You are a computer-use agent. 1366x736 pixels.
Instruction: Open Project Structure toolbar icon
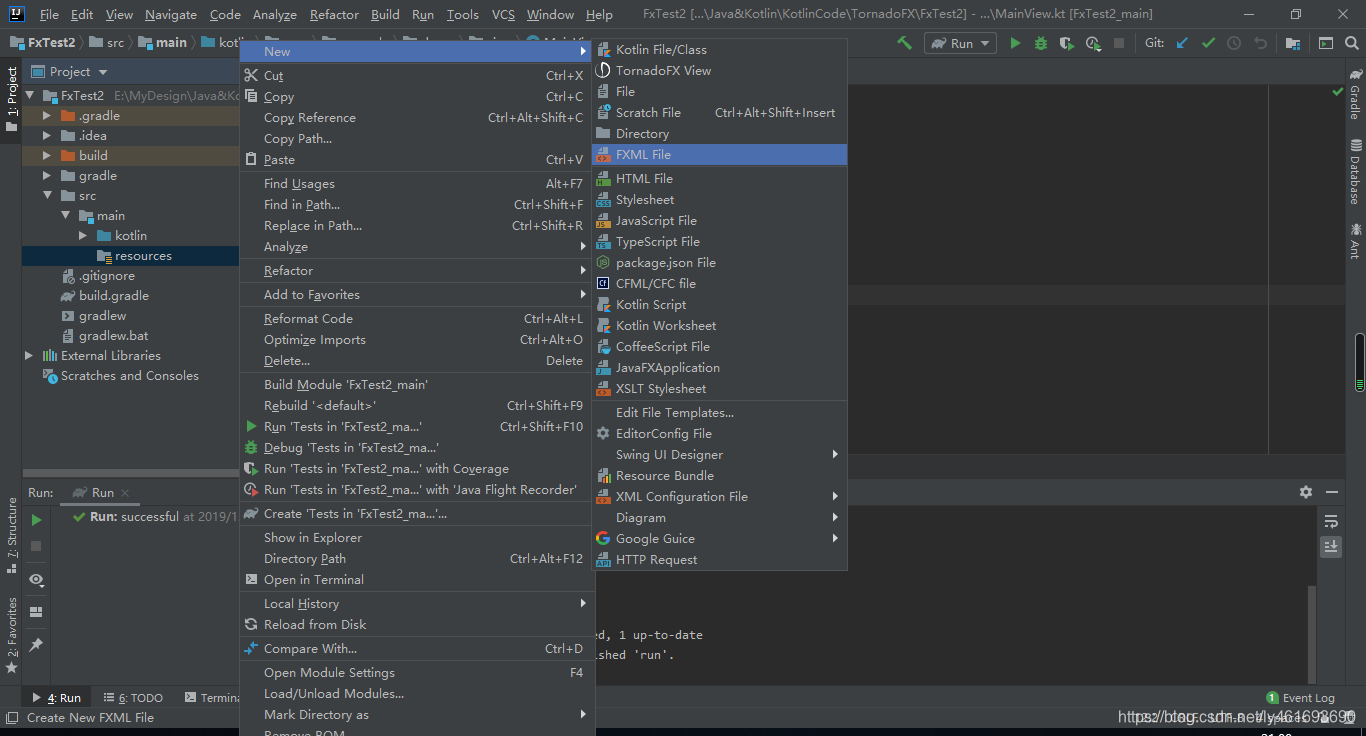(x=1293, y=43)
